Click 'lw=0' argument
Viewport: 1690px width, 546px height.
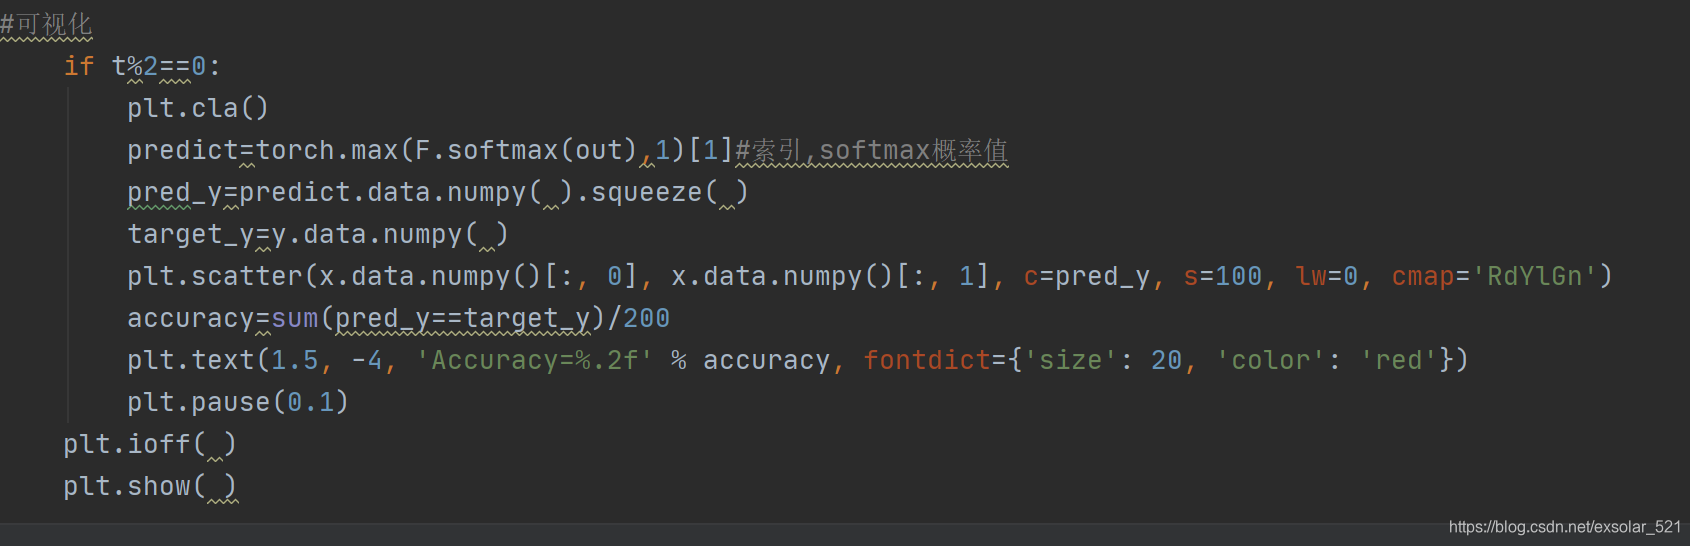1327,276
